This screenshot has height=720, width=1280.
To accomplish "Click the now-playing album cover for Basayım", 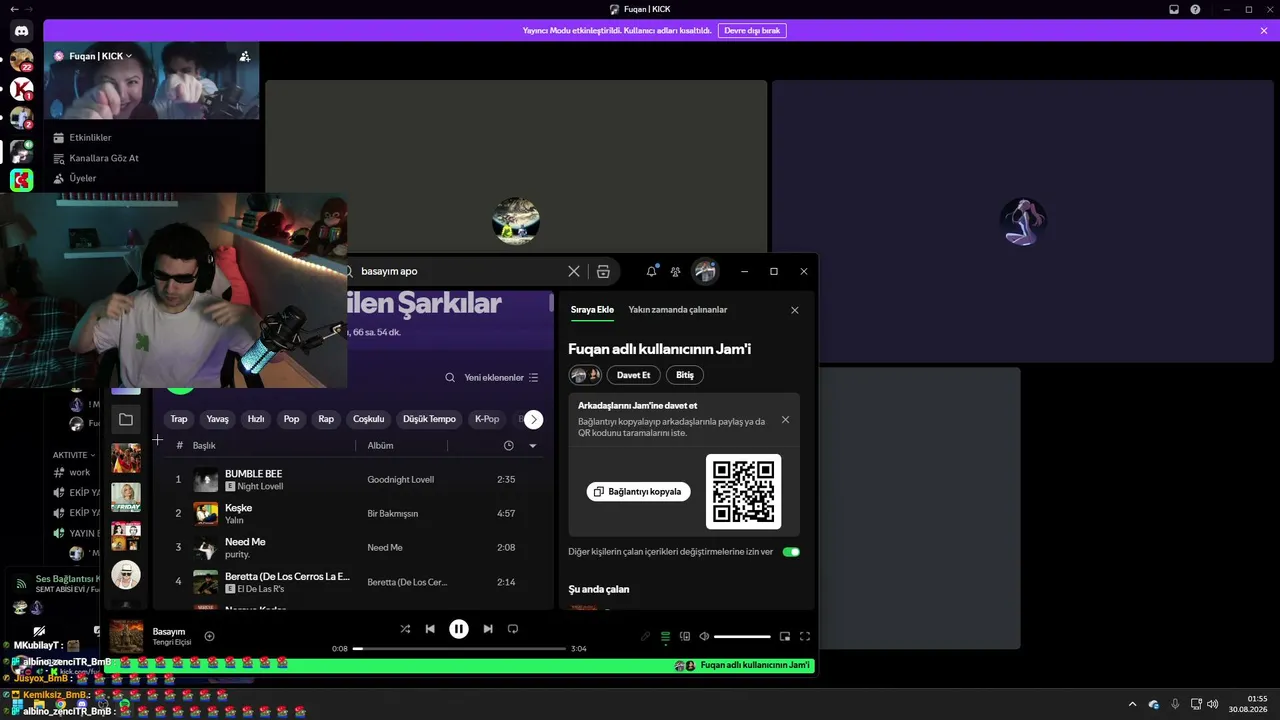I will click(x=126, y=636).
